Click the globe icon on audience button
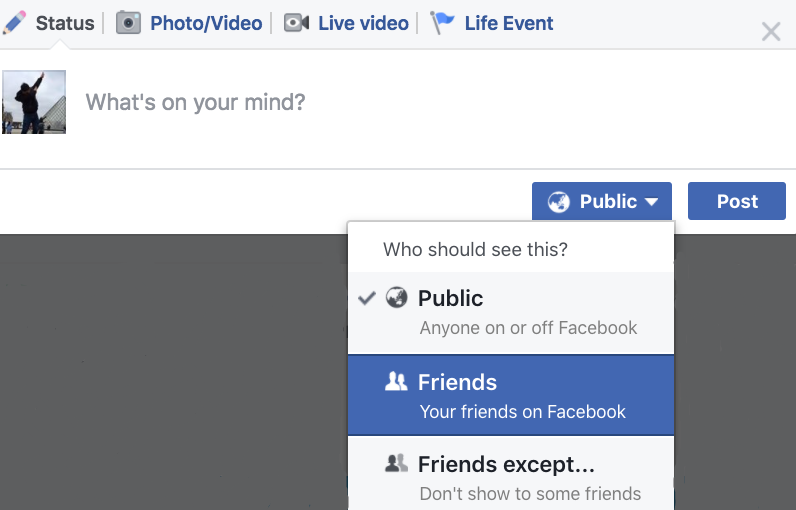Image resolution: width=796 pixels, height=510 pixels. (x=559, y=202)
